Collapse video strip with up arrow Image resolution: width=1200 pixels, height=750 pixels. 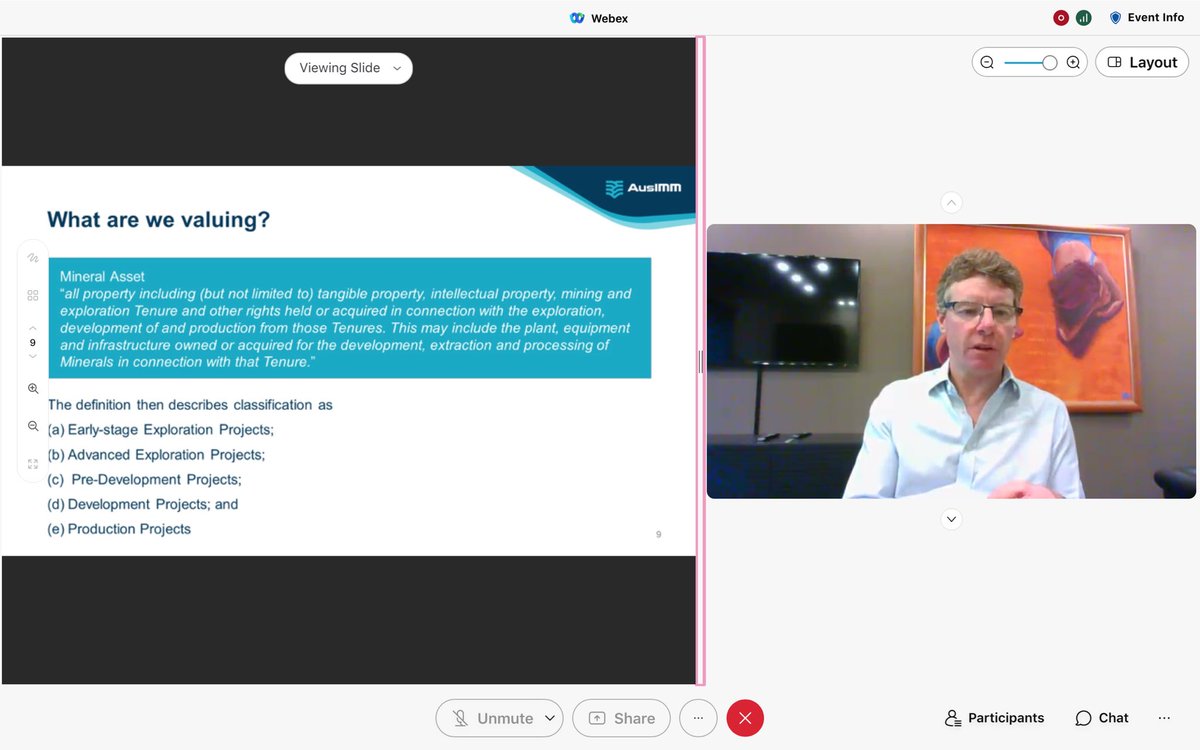click(x=952, y=203)
